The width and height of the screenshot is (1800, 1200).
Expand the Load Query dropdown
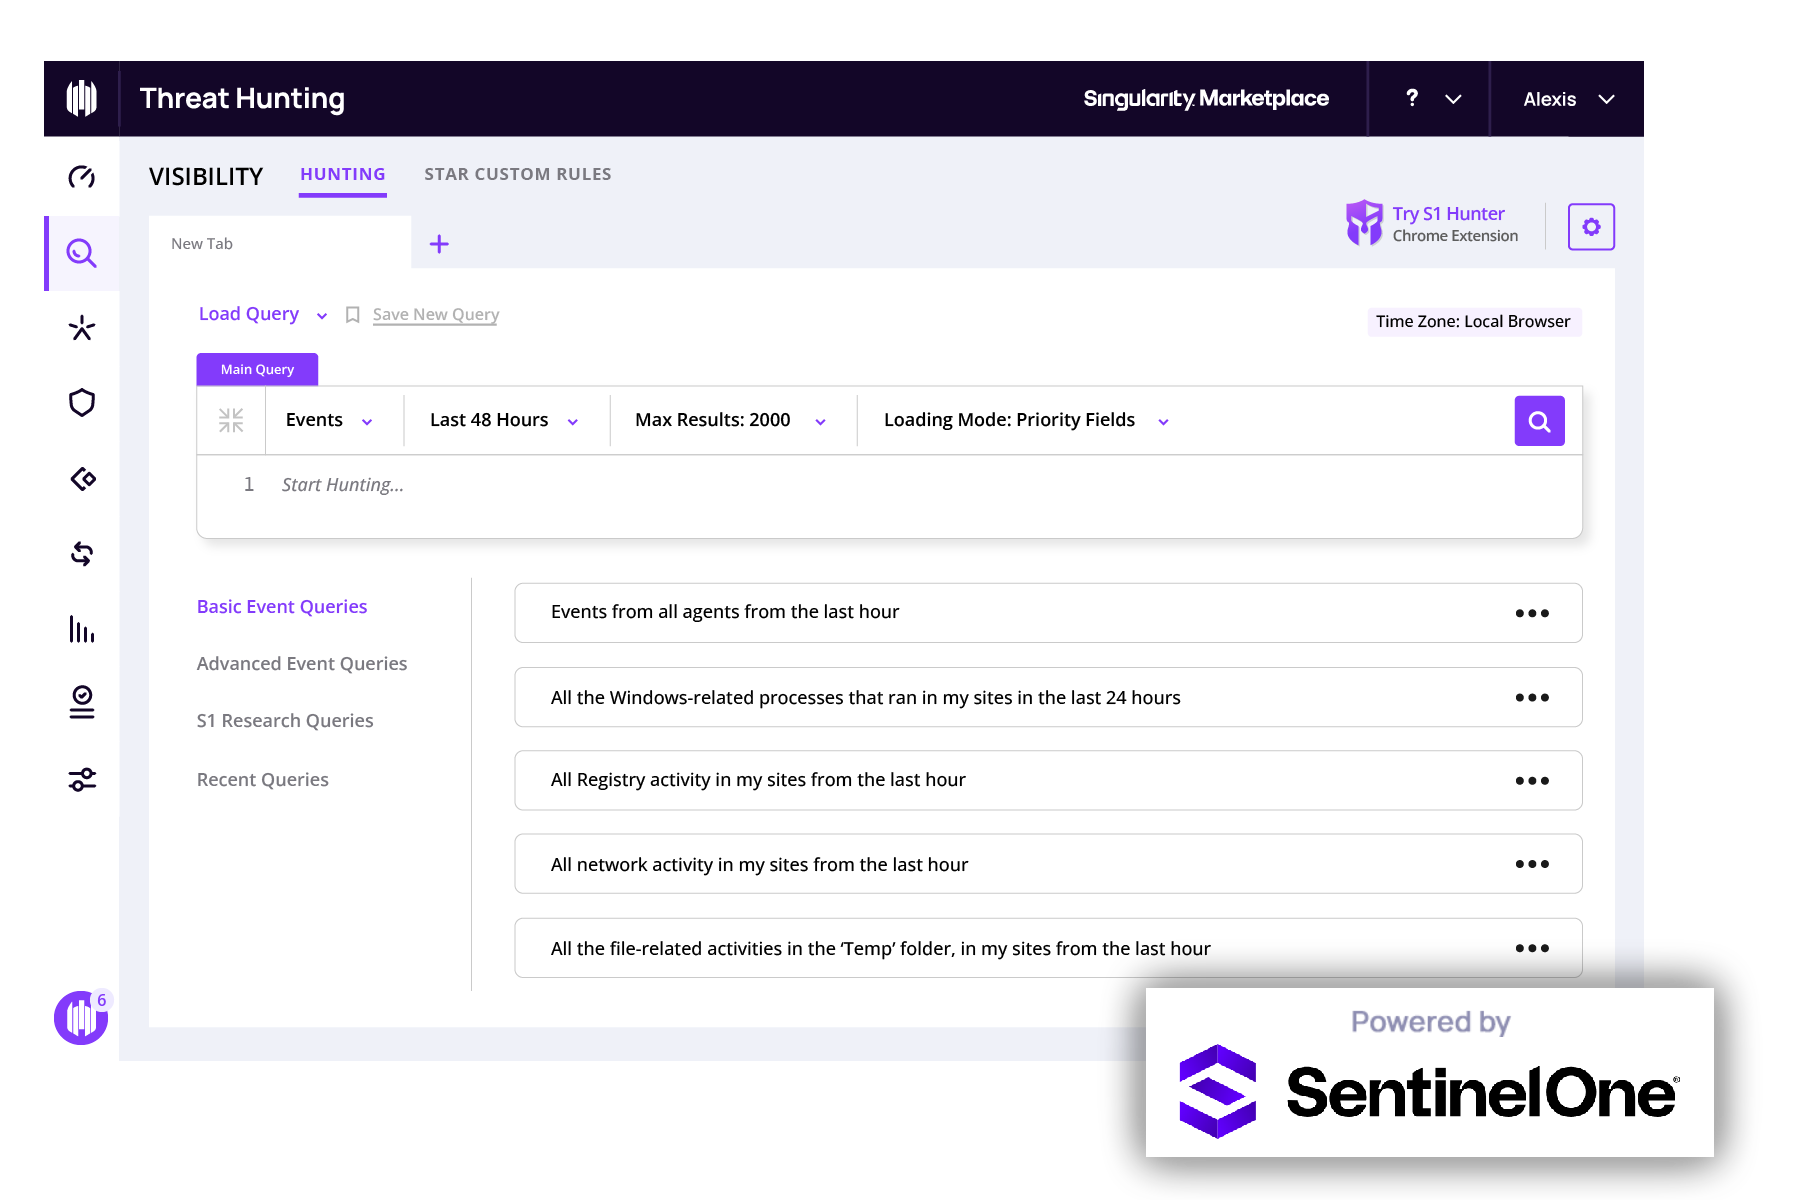[262, 313]
